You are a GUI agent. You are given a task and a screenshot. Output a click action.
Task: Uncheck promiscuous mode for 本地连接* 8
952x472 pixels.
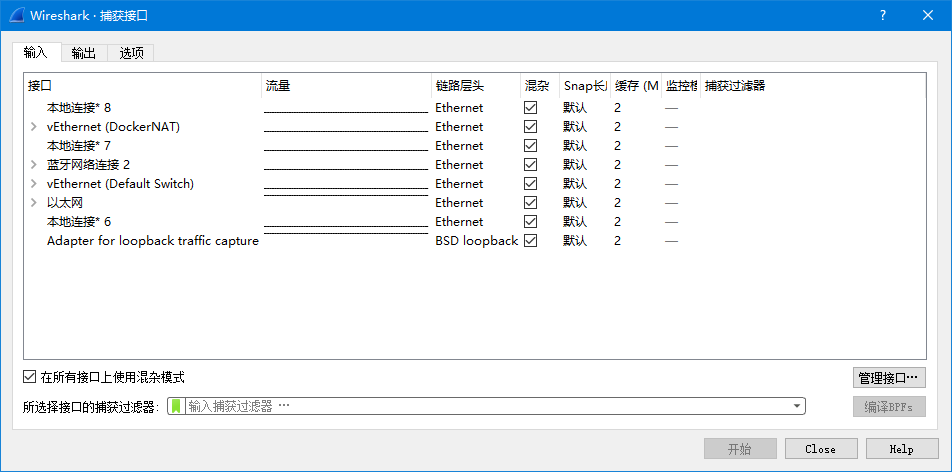point(531,108)
